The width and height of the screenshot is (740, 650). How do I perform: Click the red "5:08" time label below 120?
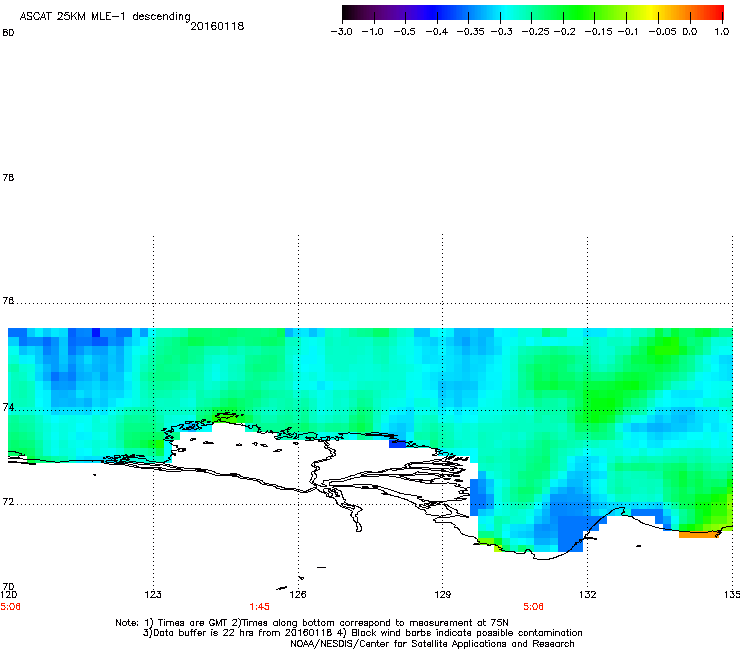10,607
